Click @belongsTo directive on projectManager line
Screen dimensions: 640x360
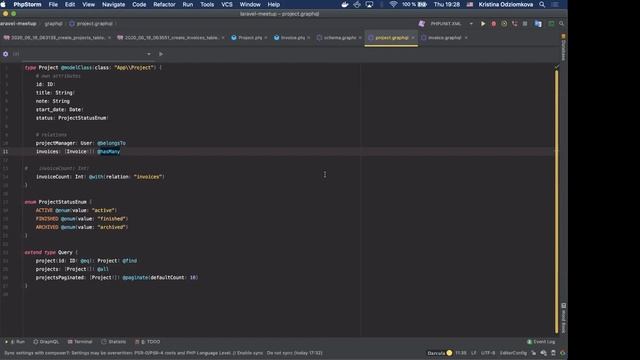(111, 143)
